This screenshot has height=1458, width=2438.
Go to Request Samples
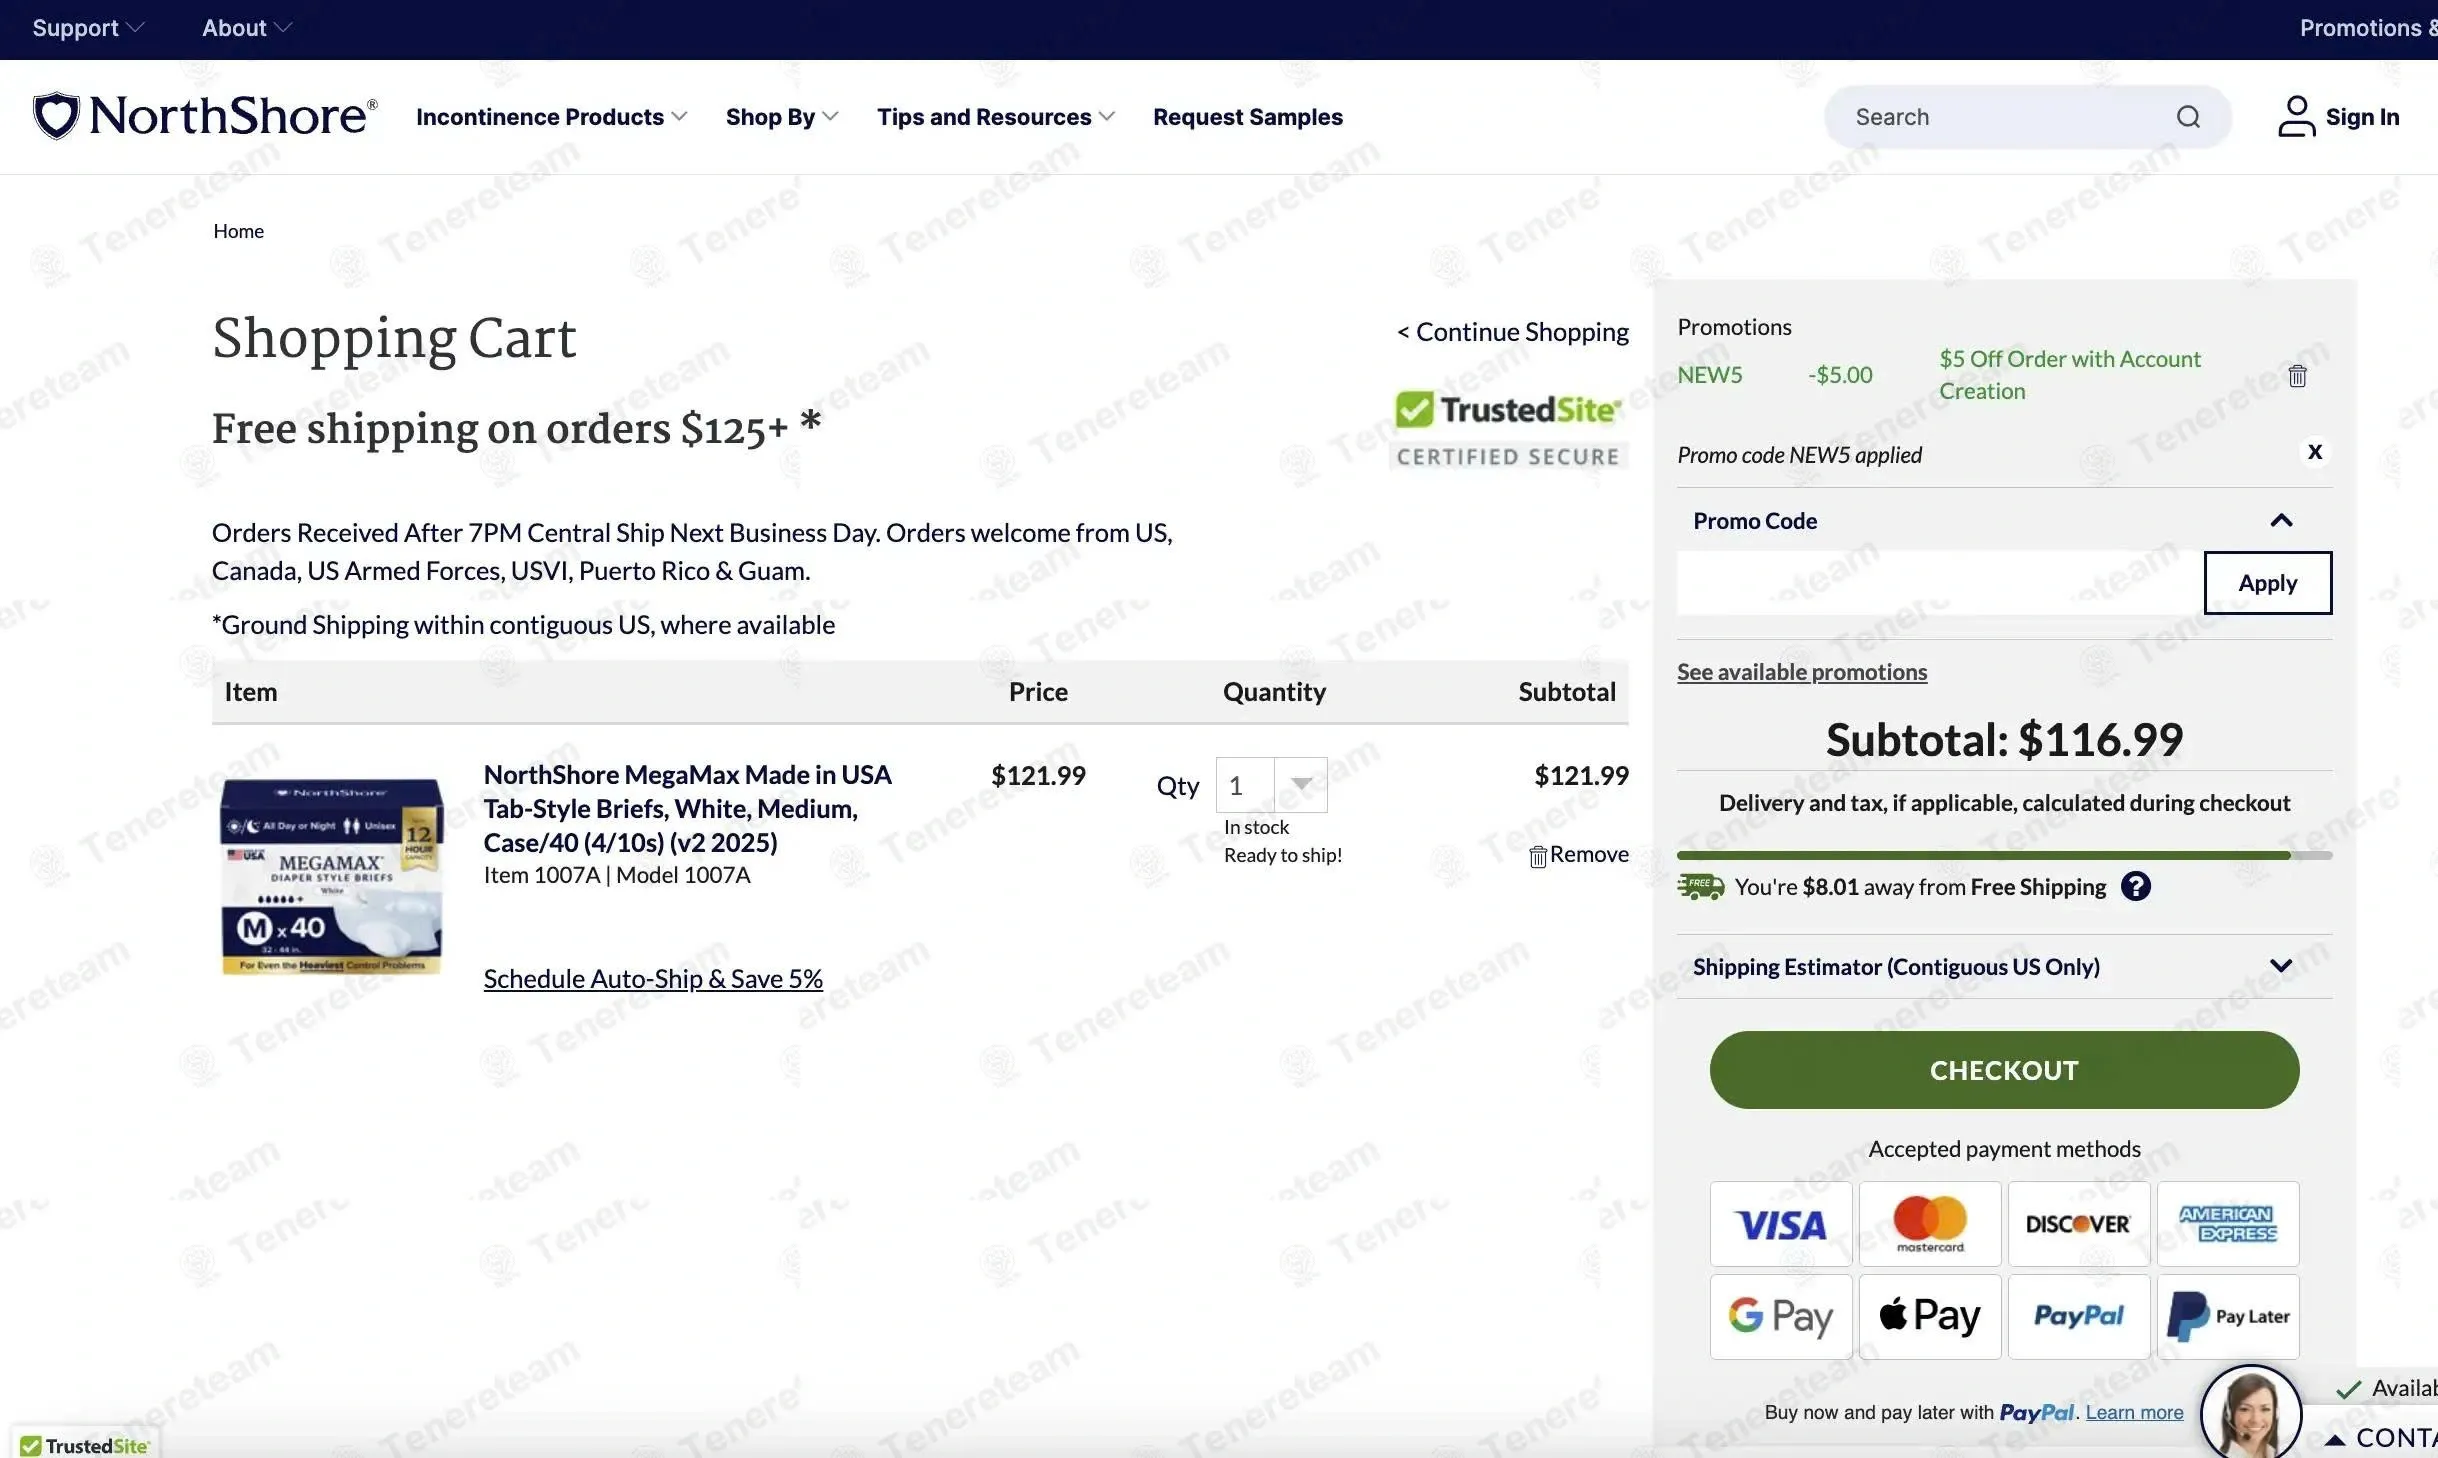1247,117
